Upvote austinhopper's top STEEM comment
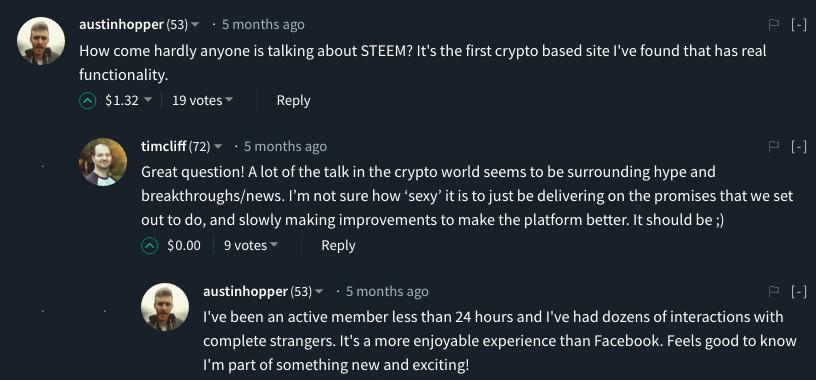This screenshot has height=380, width=816. point(87,100)
